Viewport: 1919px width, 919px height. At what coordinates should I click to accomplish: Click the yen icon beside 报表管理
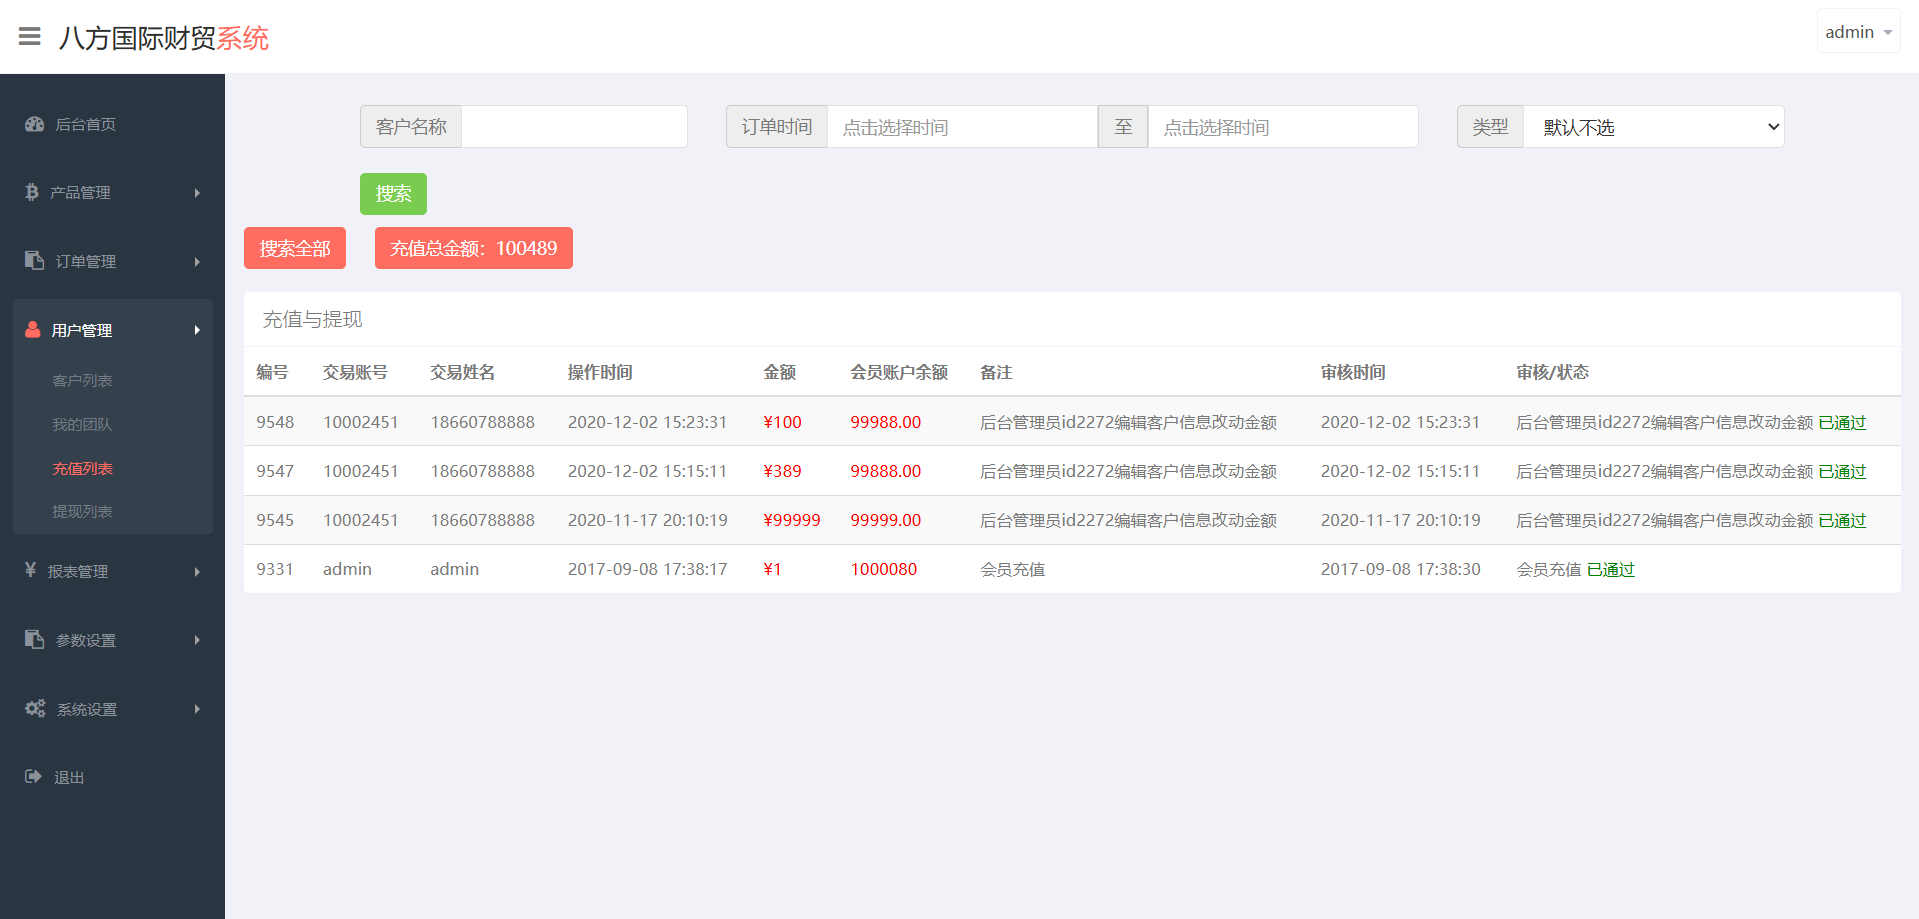point(31,570)
